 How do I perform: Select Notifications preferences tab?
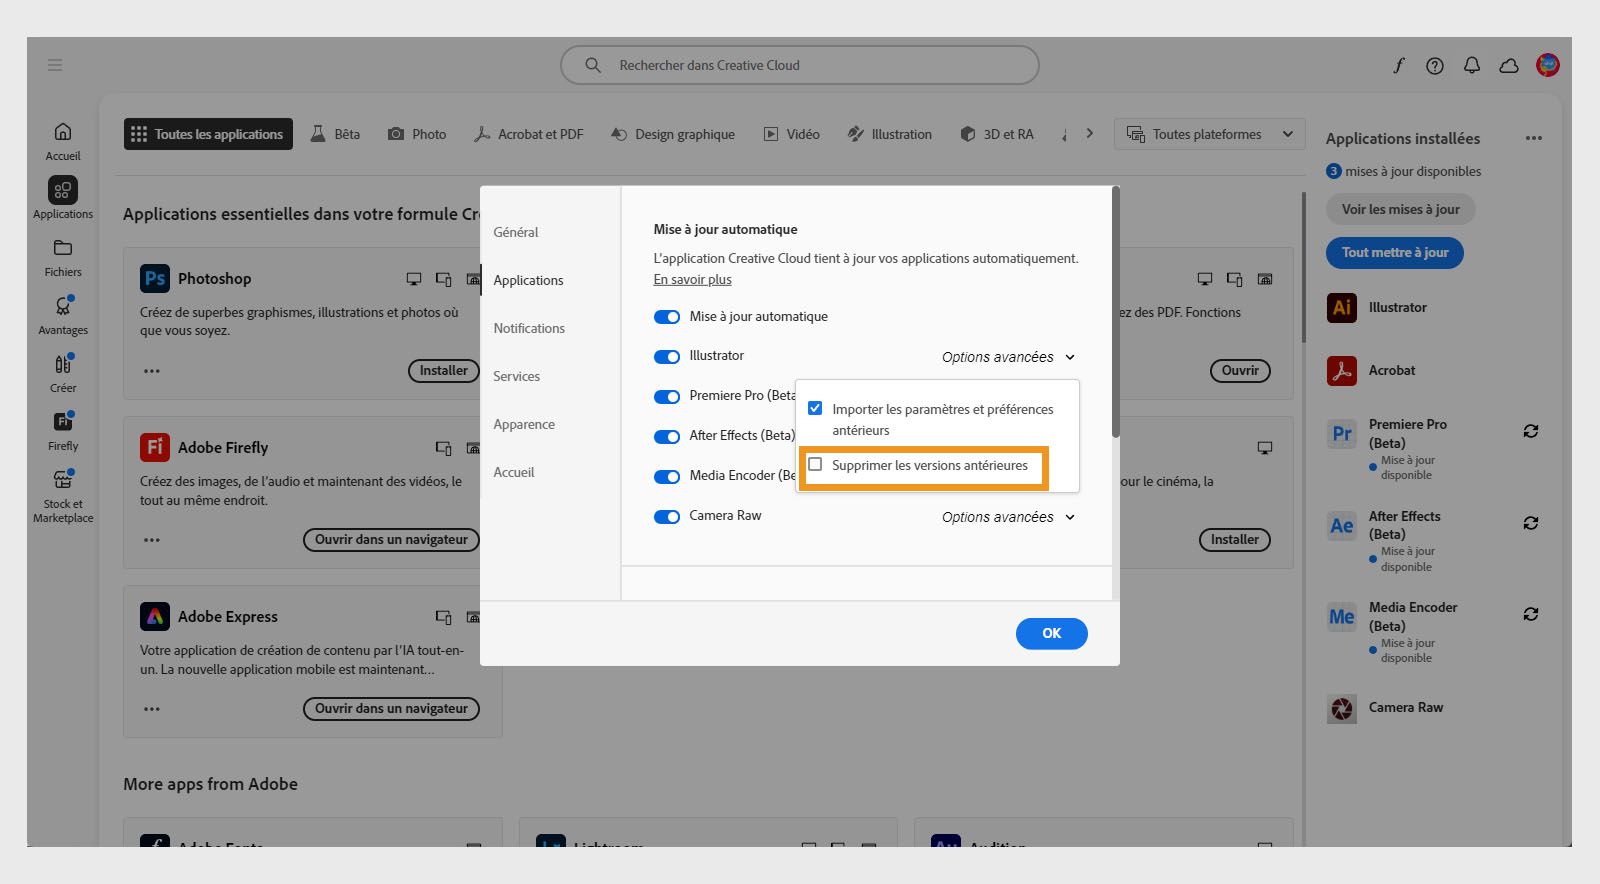click(x=529, y=328)
